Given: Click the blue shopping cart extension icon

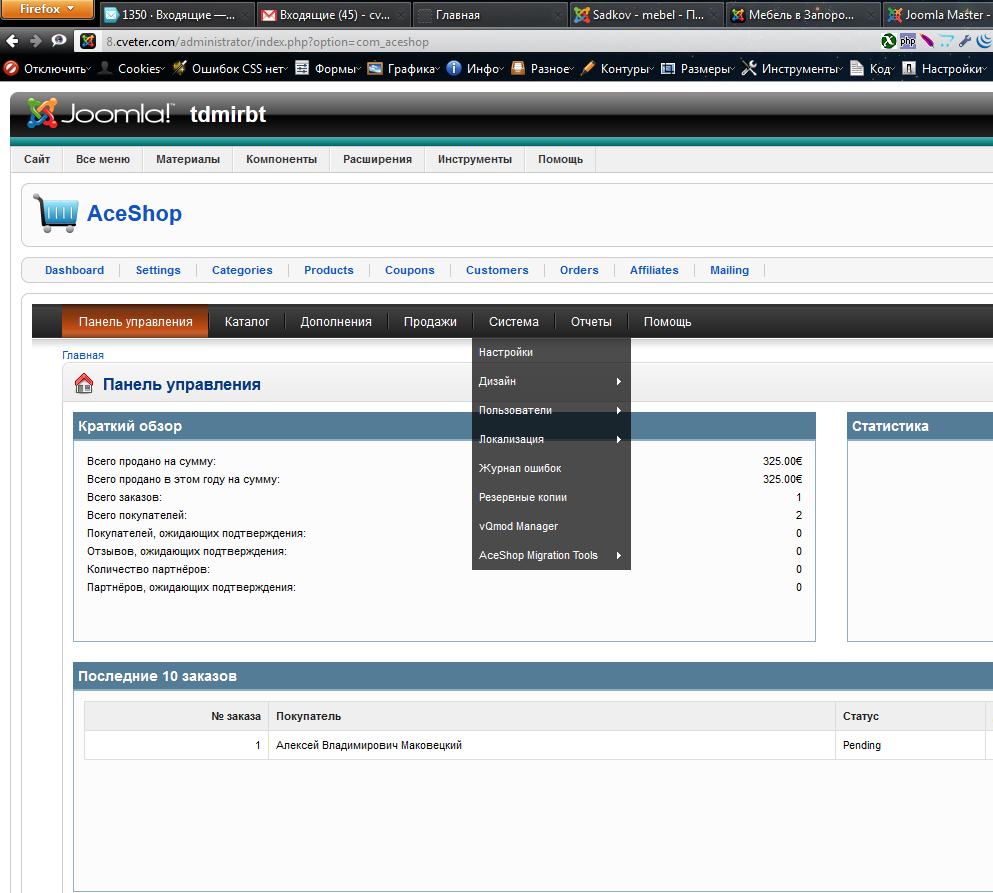Looking at the screenshot, I should (x=946, y=41).
